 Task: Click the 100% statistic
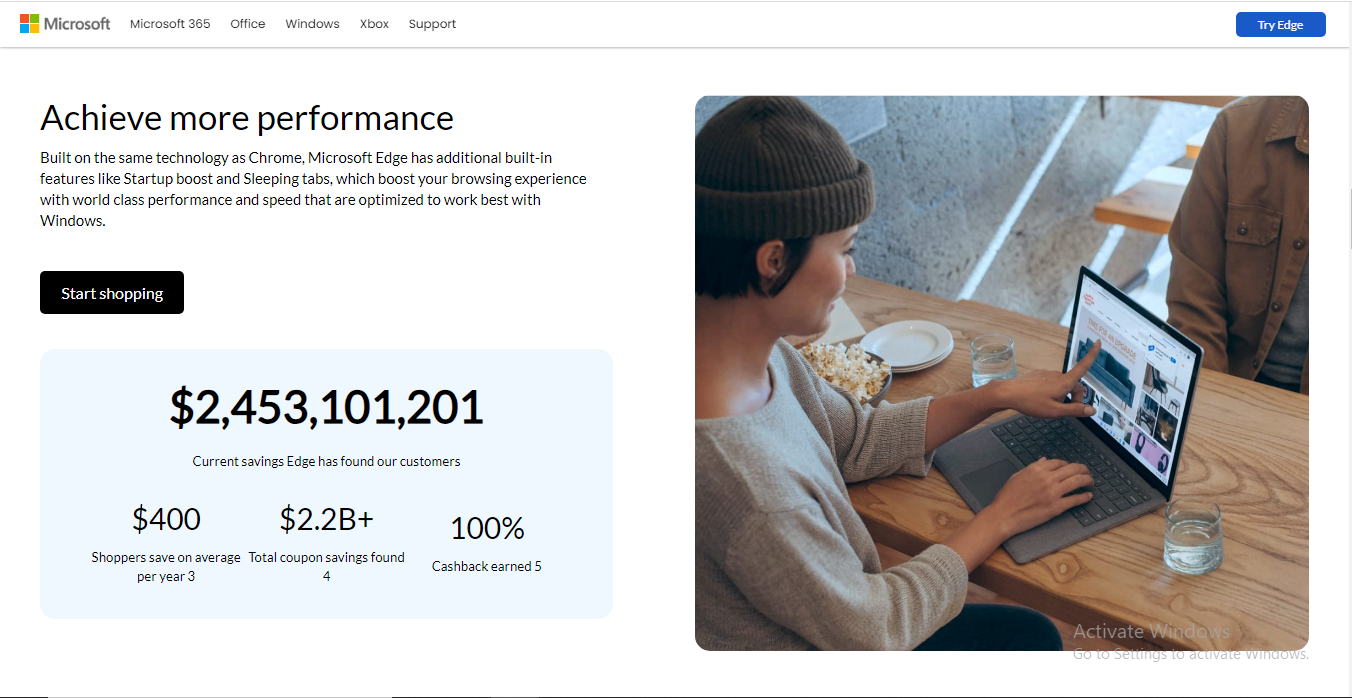tap(487, 528)
